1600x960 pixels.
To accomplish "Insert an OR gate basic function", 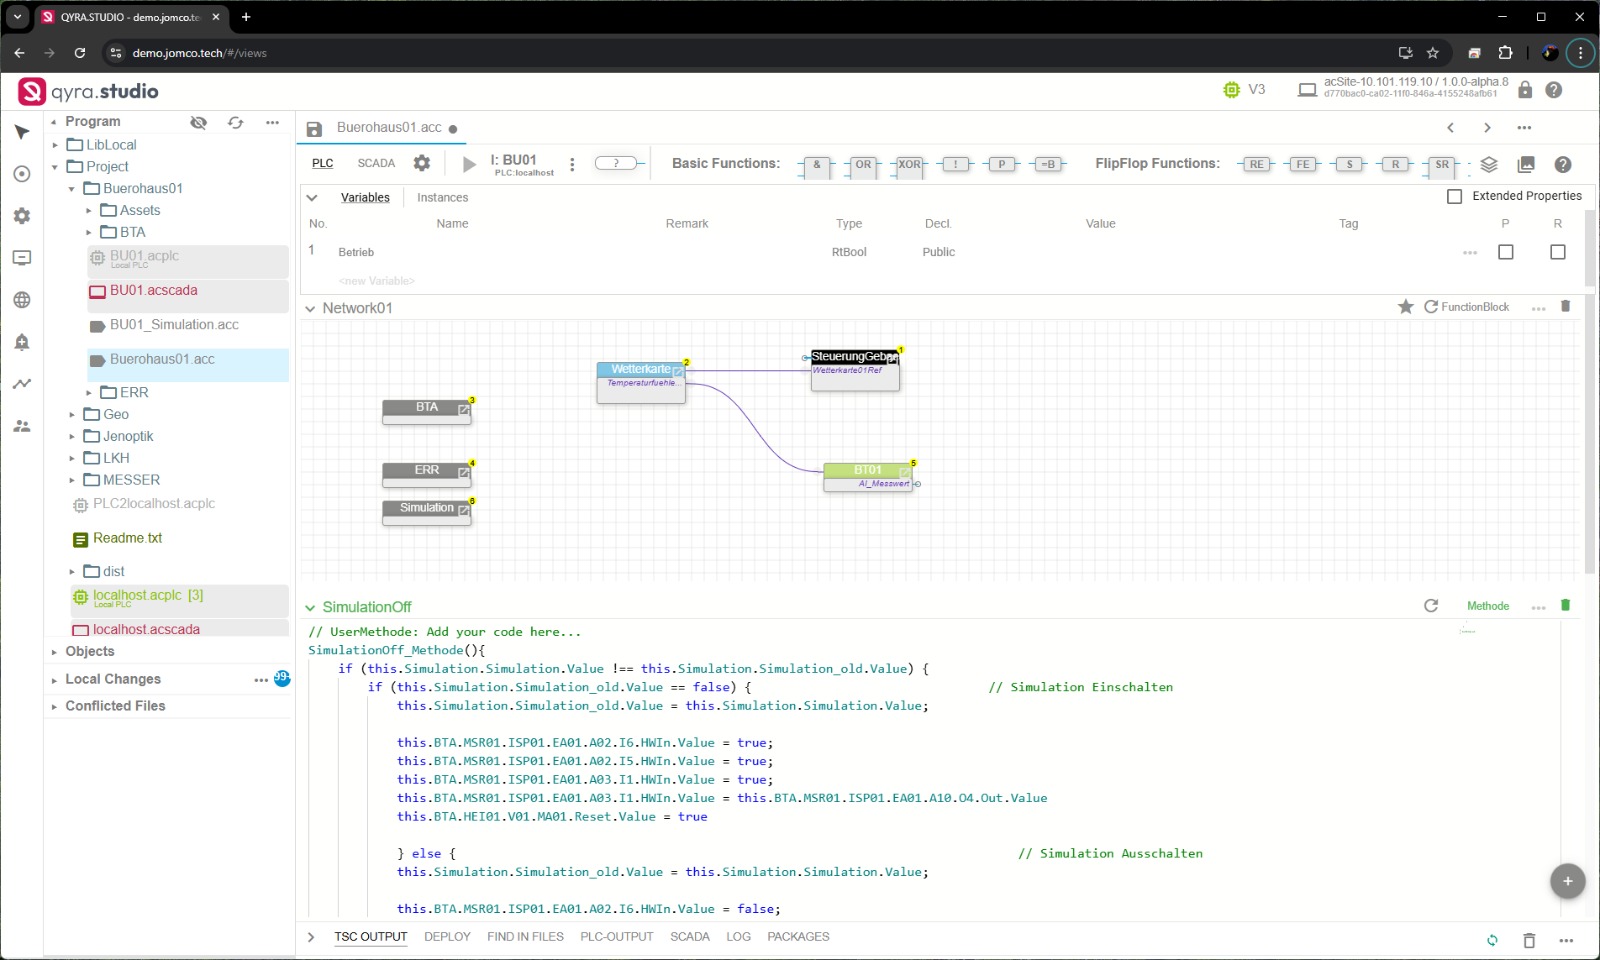I will (862, 165).
